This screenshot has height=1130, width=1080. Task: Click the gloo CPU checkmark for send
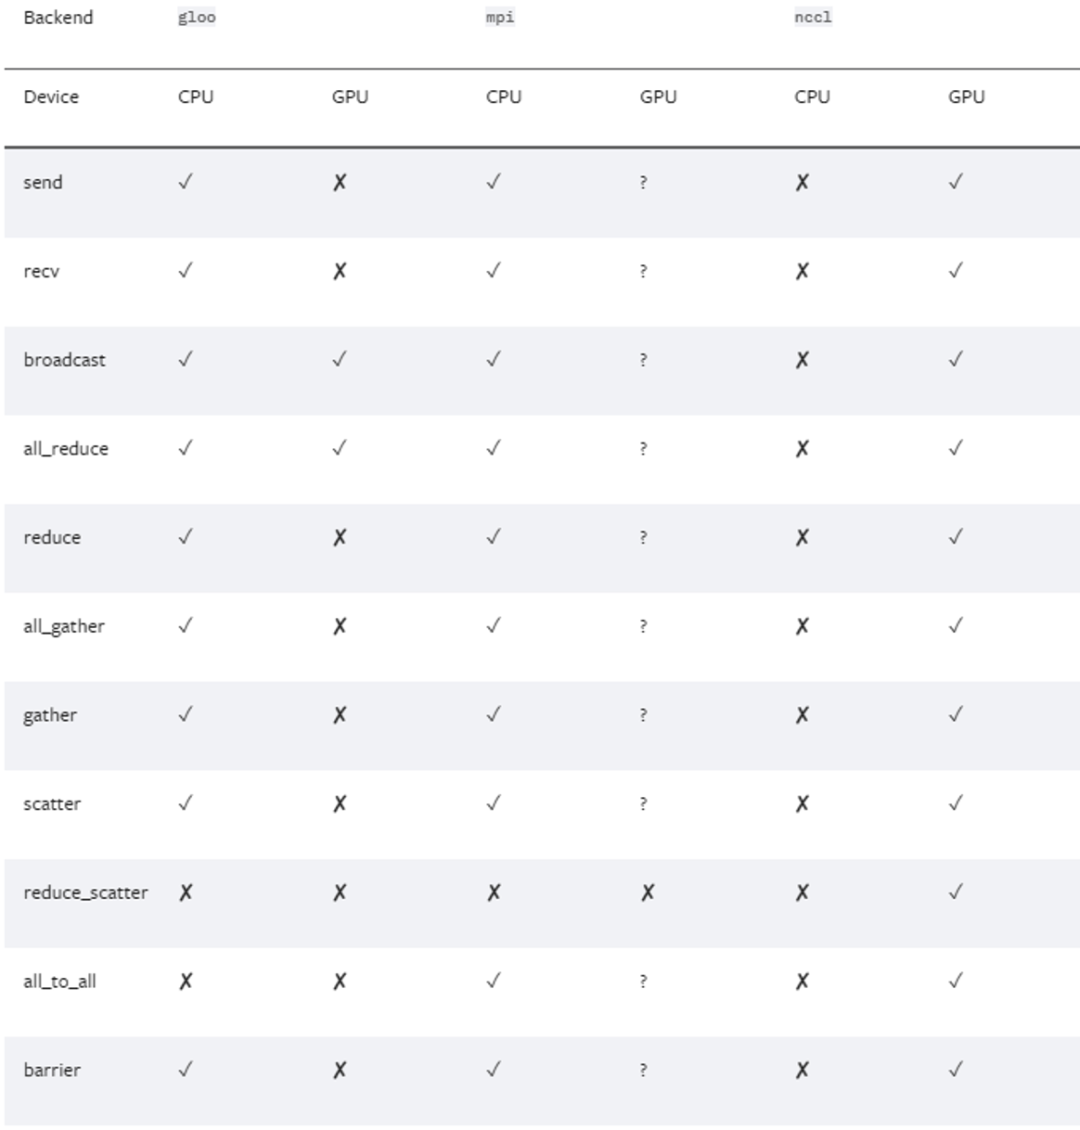coord(185,182)
